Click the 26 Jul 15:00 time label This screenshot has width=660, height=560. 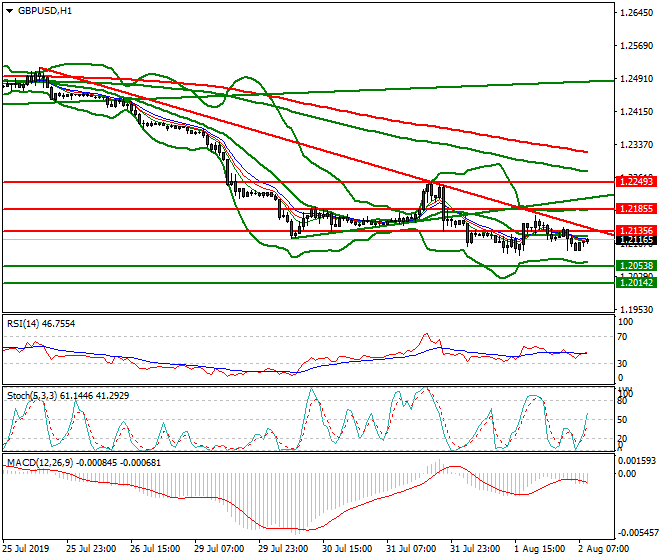pyautogui.click(x=155, y=549)
